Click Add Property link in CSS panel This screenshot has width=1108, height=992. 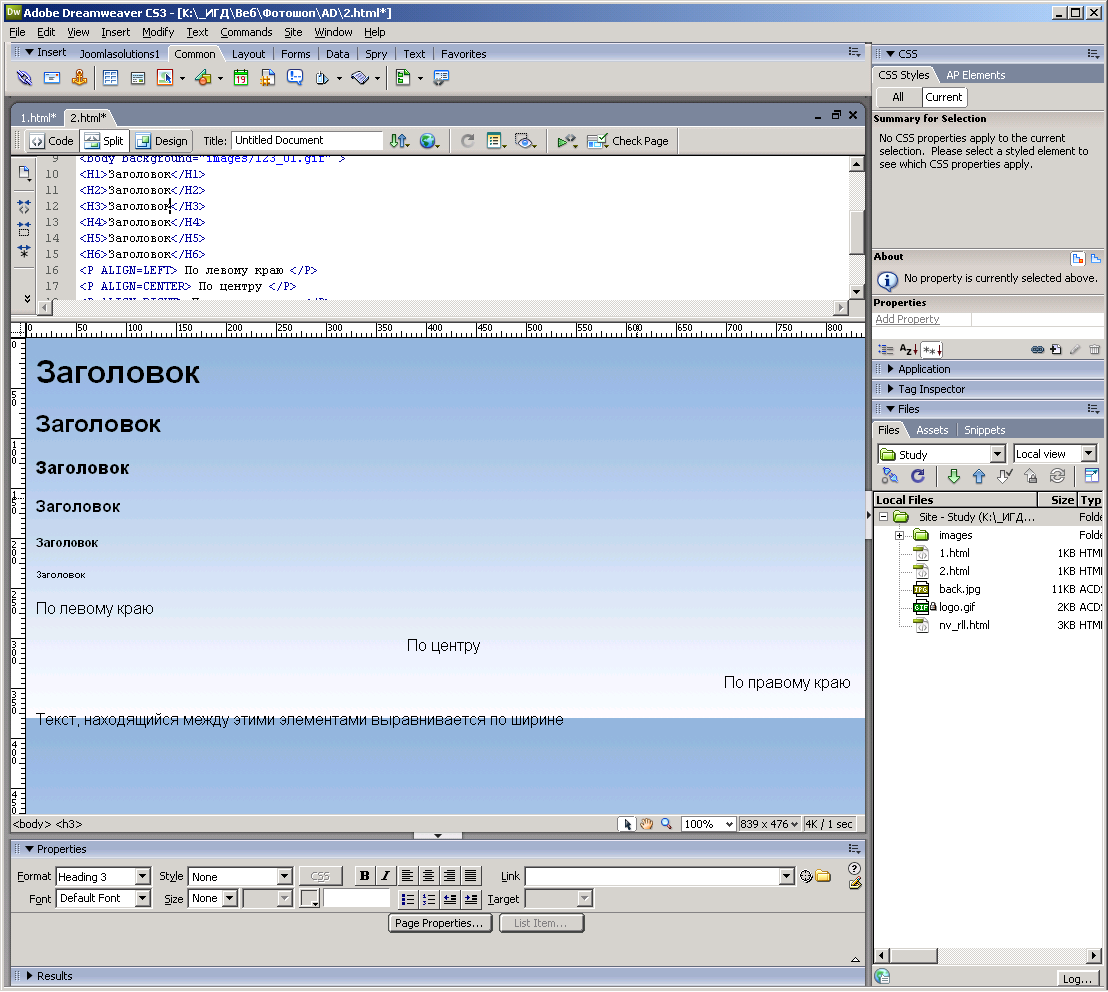907,319
